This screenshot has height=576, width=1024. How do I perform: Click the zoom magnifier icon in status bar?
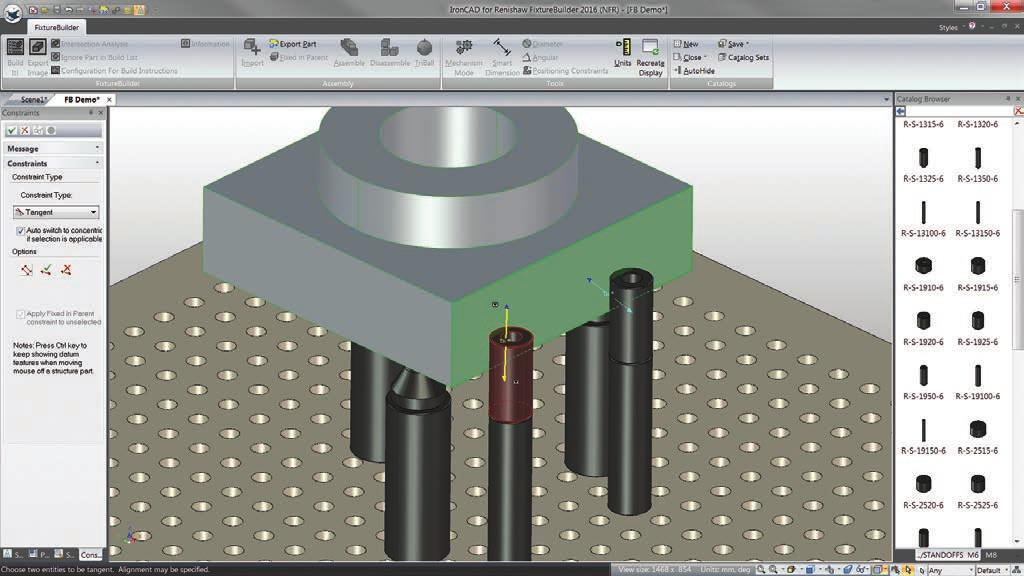pyautogui.click(x=761, y=570)
